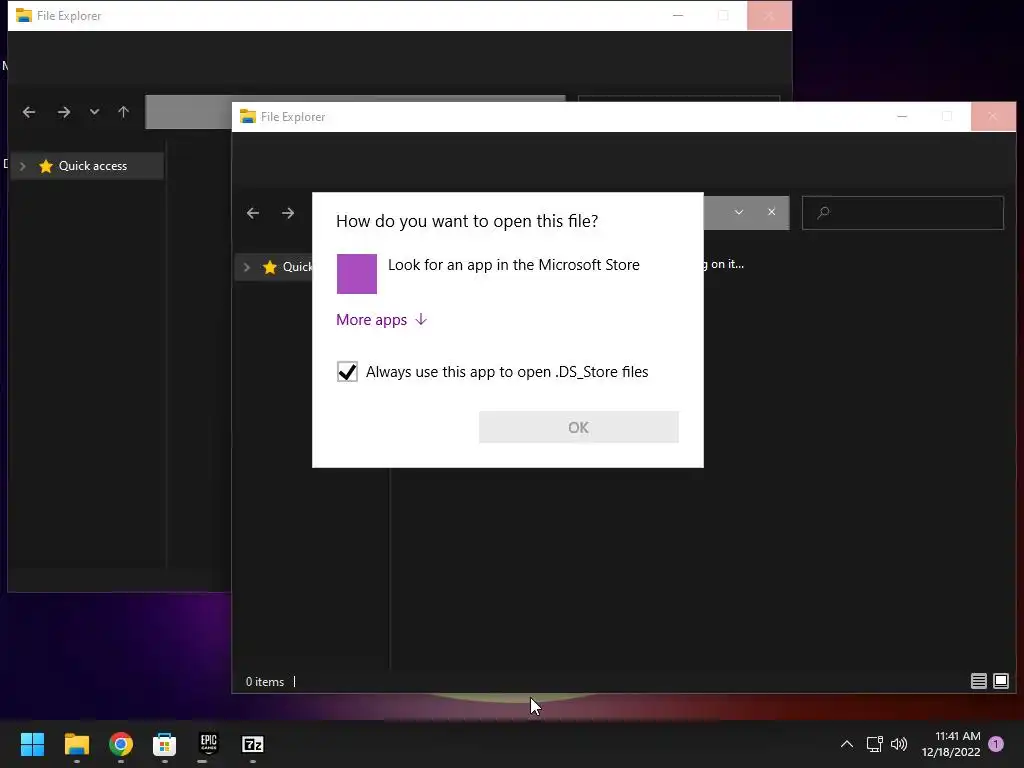Expand Quick access chevron in rear window
This screenshot has height=768, width=1024.
tap(23, 166)
